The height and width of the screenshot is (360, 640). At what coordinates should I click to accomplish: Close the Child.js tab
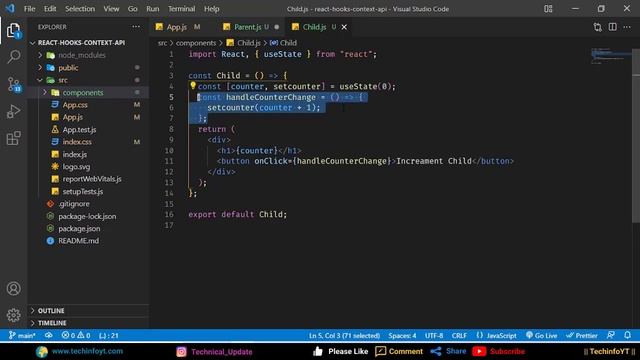tap(344, 27)
